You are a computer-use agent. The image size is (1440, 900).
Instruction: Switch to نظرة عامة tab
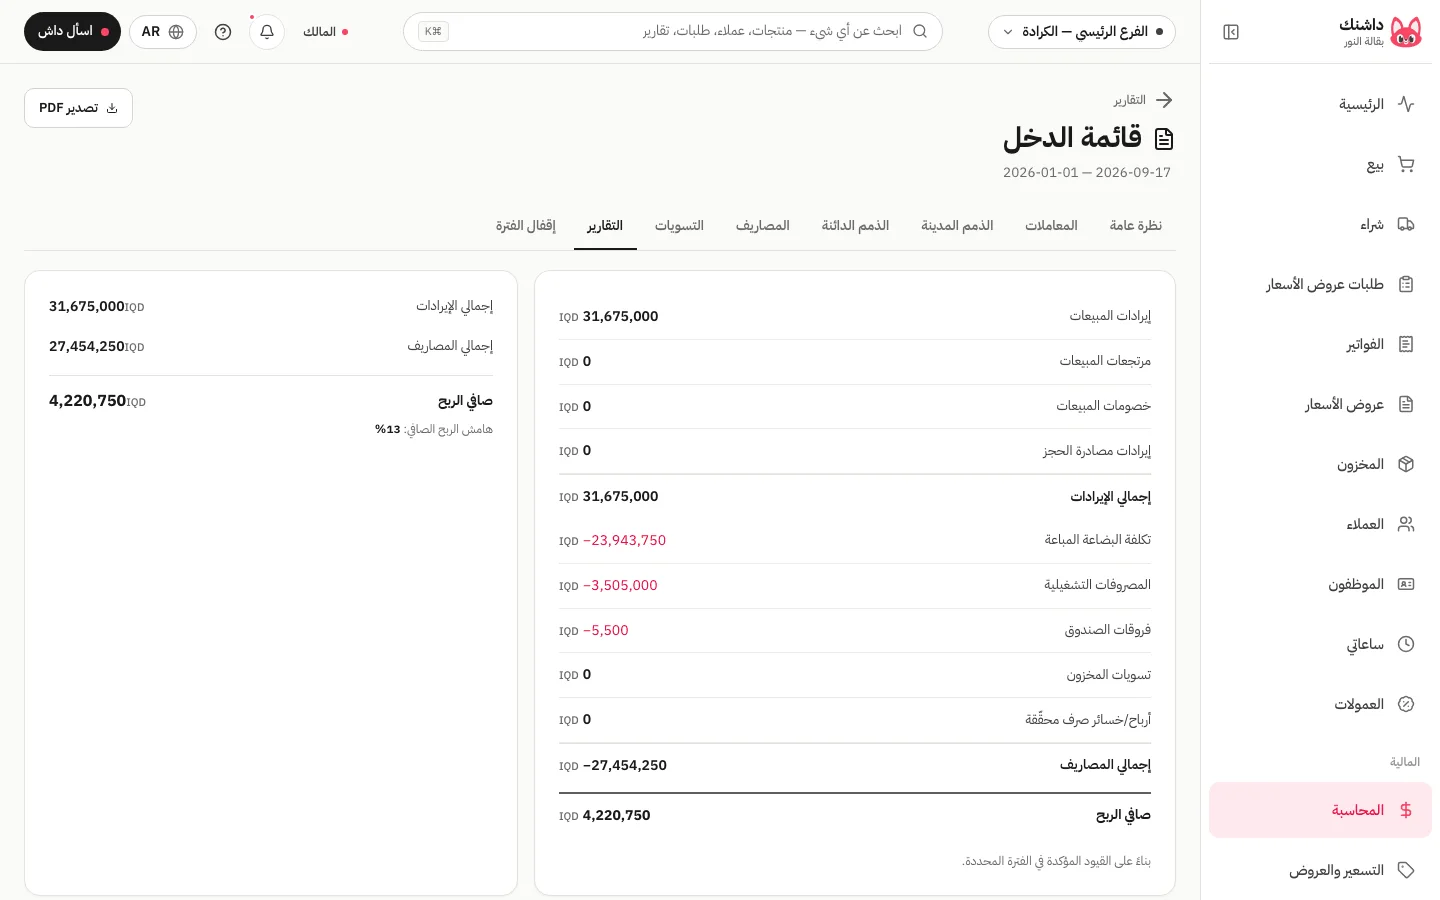coord(1136,226)
